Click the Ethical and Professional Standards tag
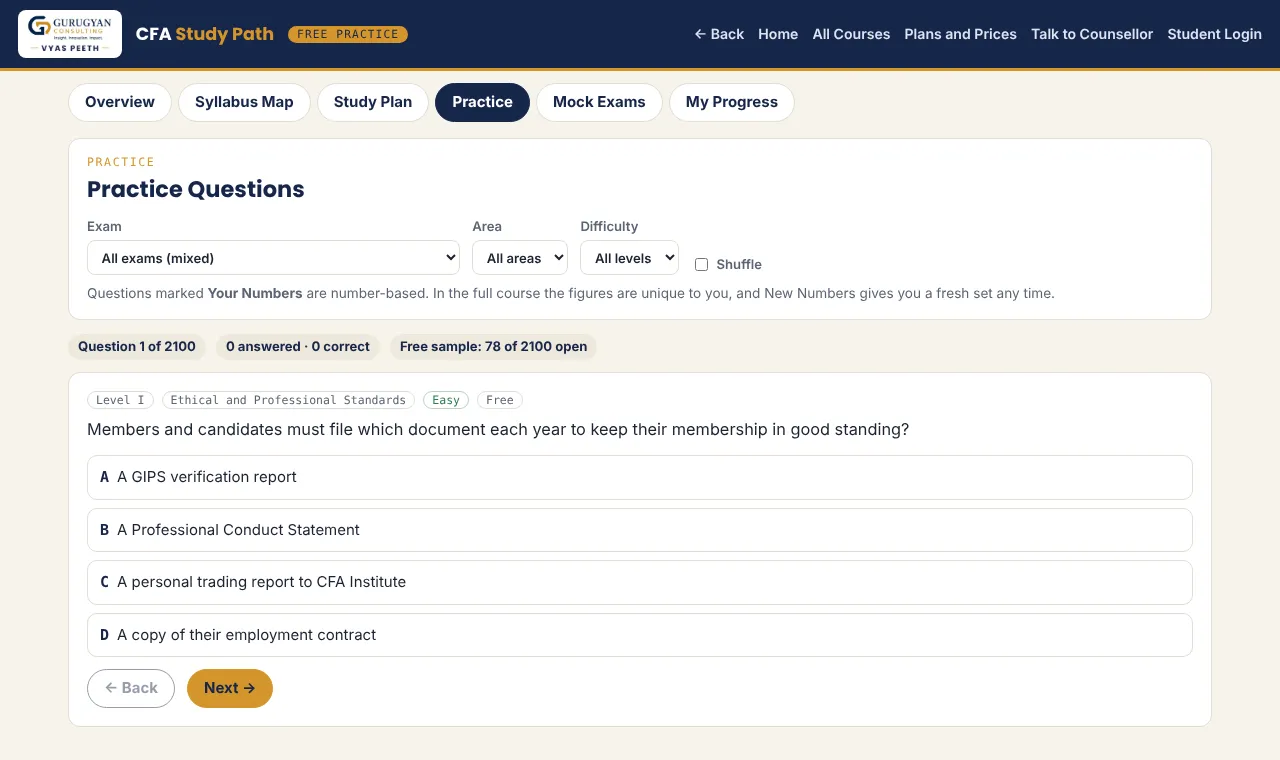 pos(288,400)
